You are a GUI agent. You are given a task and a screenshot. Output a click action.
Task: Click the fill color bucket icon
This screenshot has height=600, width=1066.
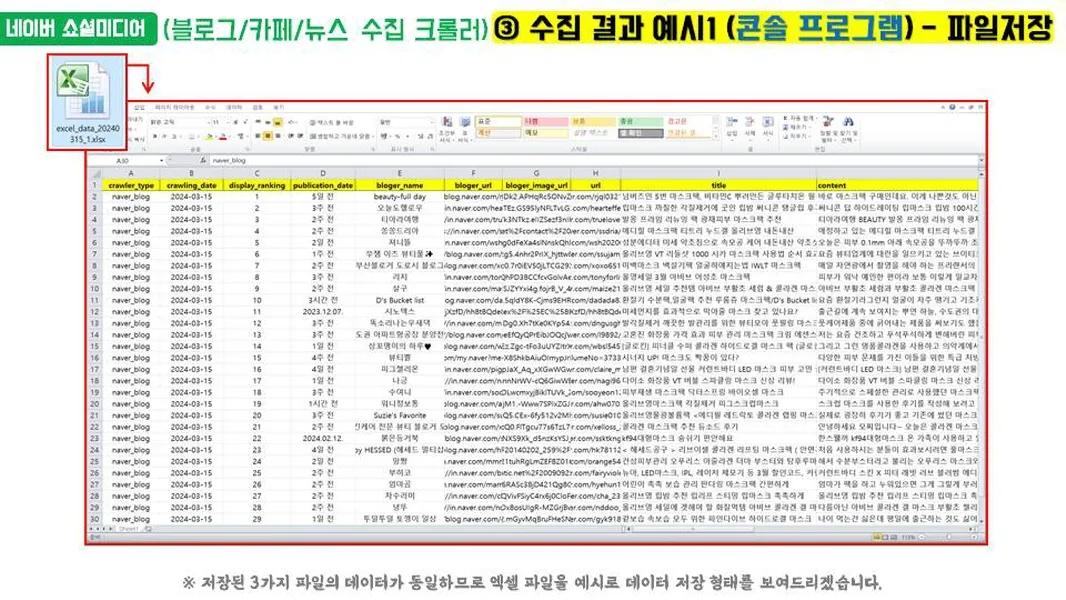click(209, 137)
